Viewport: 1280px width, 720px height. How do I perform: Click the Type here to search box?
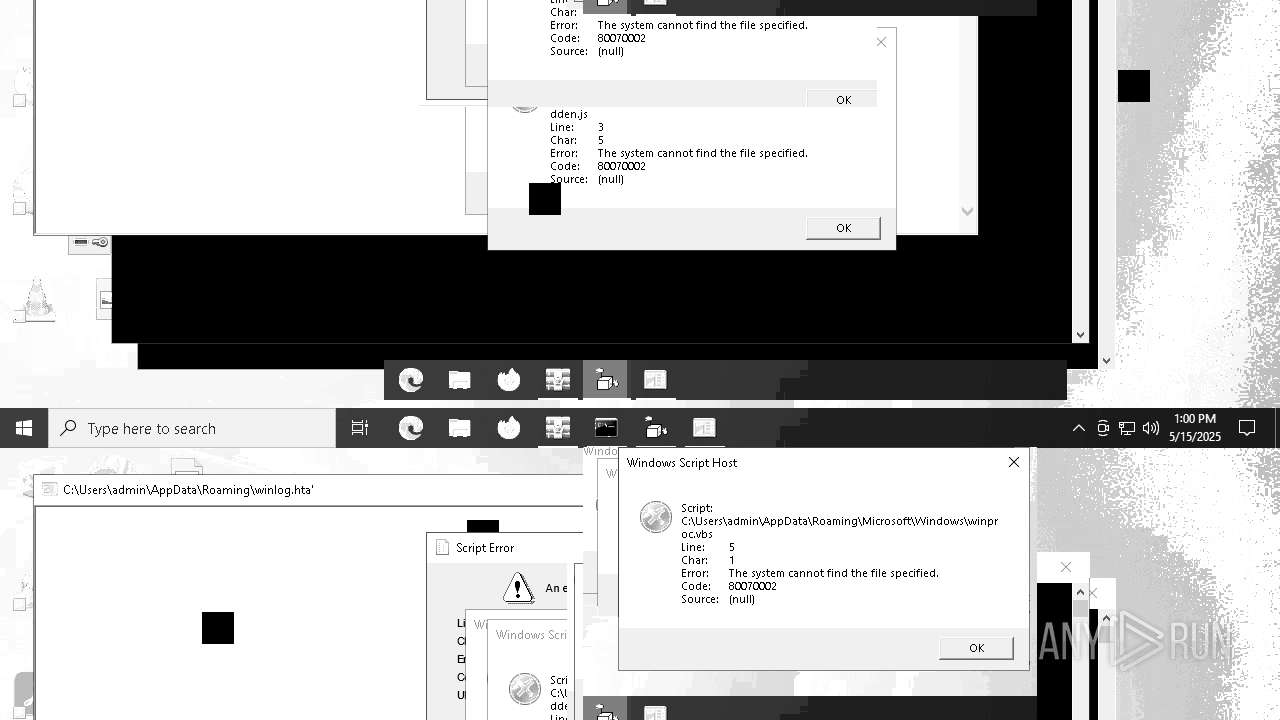[192, 428]
